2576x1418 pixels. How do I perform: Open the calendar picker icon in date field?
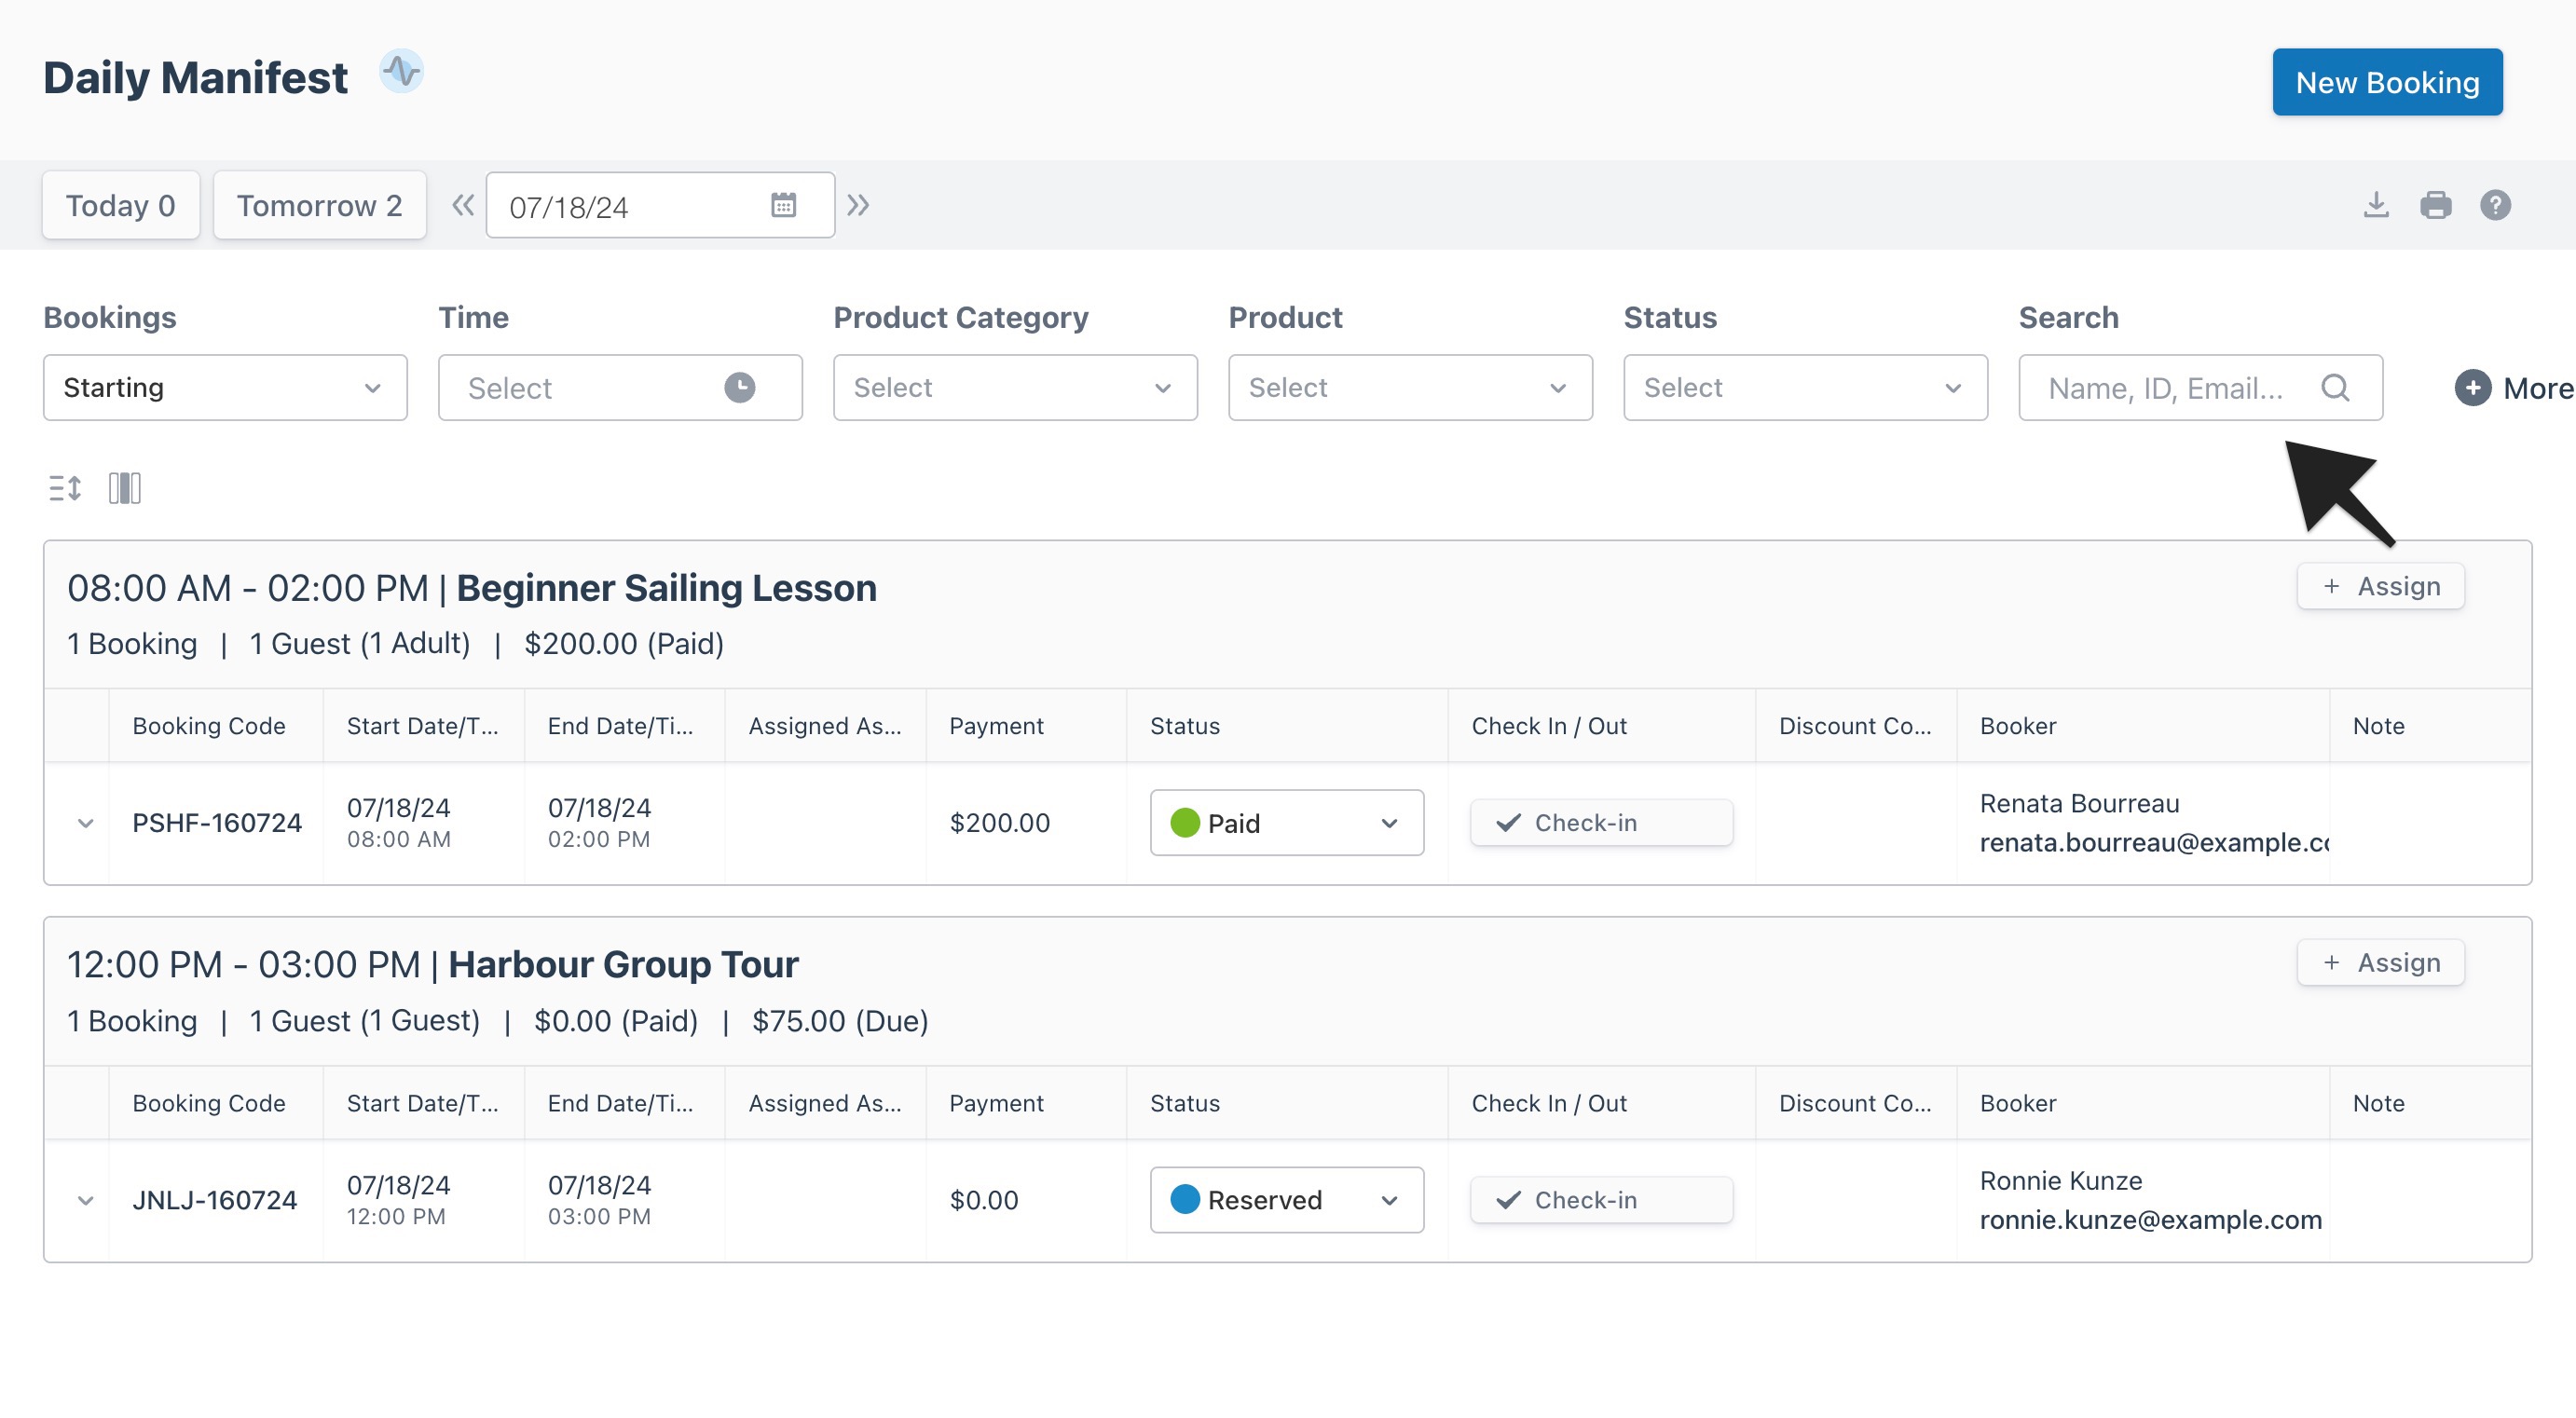tap(784, 205)
